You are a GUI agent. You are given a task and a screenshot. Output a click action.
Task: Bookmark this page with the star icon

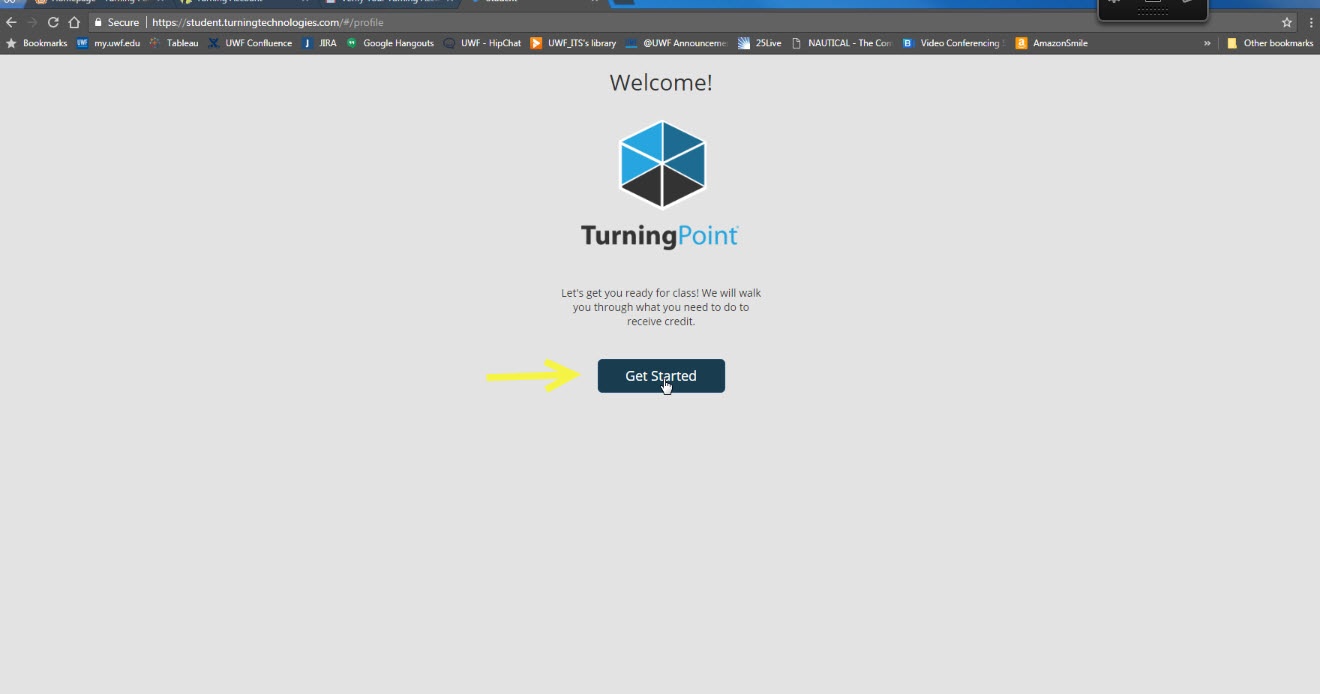[1287, 22]
